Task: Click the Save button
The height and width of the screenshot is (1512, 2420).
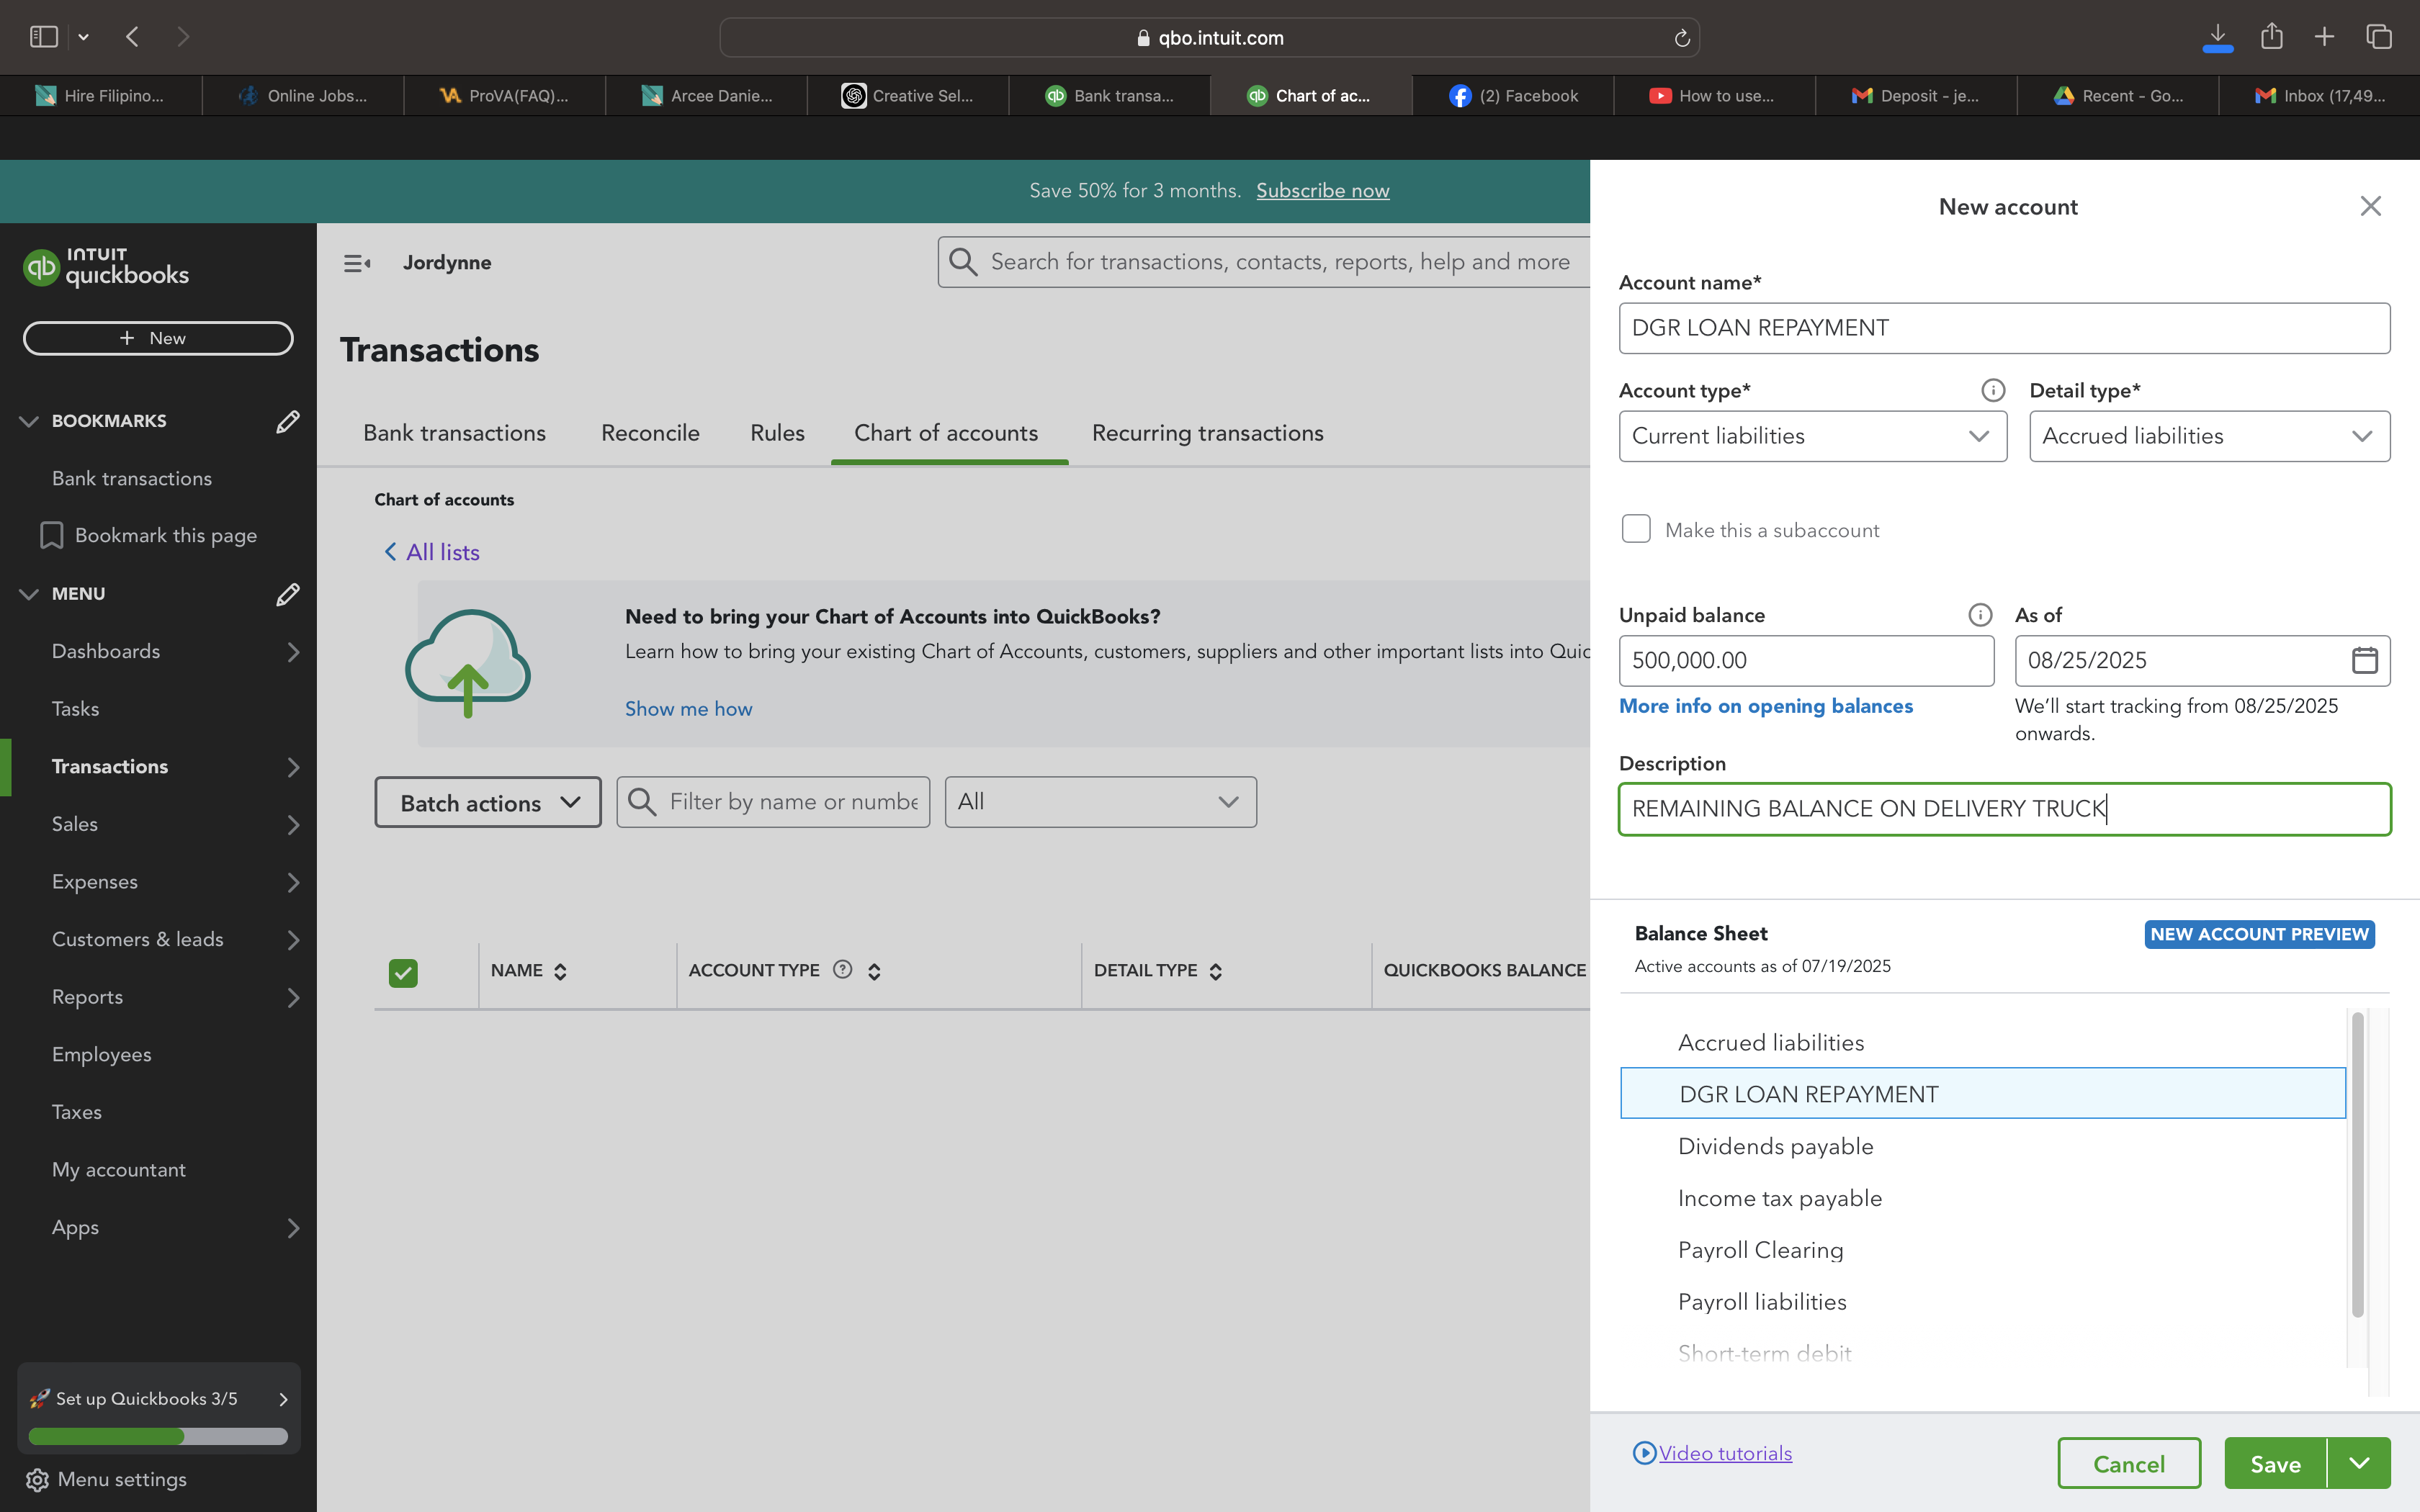Action: [x=2275, y=1463]
